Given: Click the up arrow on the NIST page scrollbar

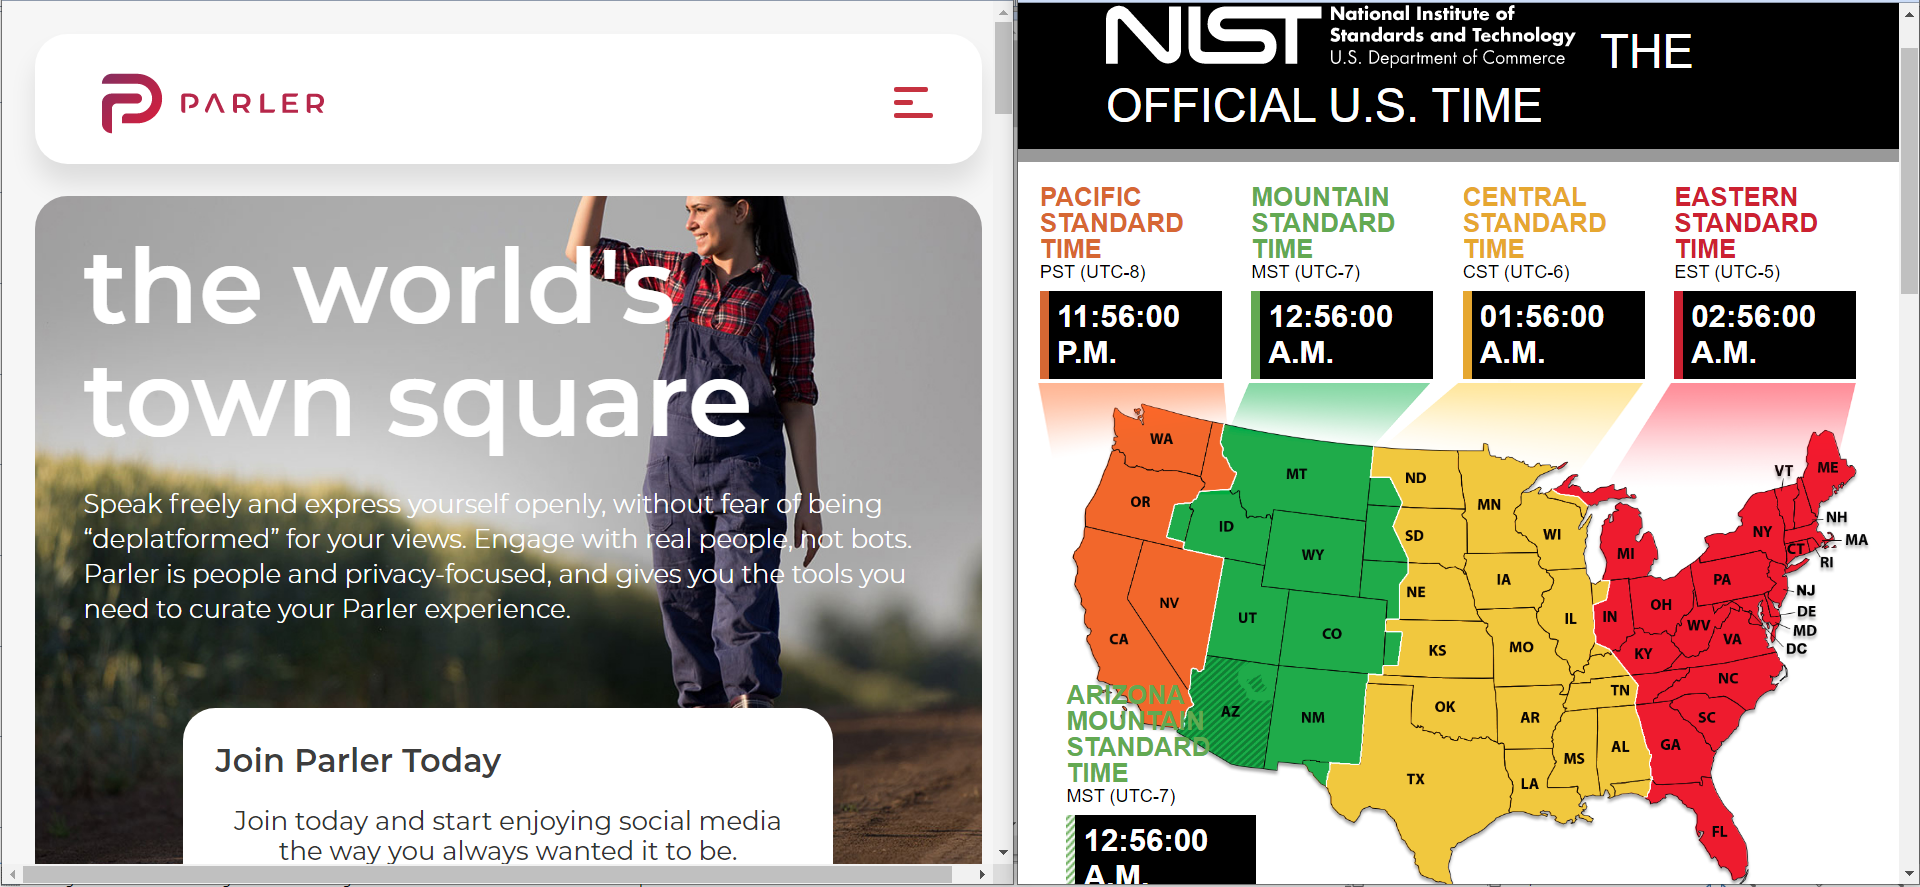Looking at the screenshot, I should 1909,13.
